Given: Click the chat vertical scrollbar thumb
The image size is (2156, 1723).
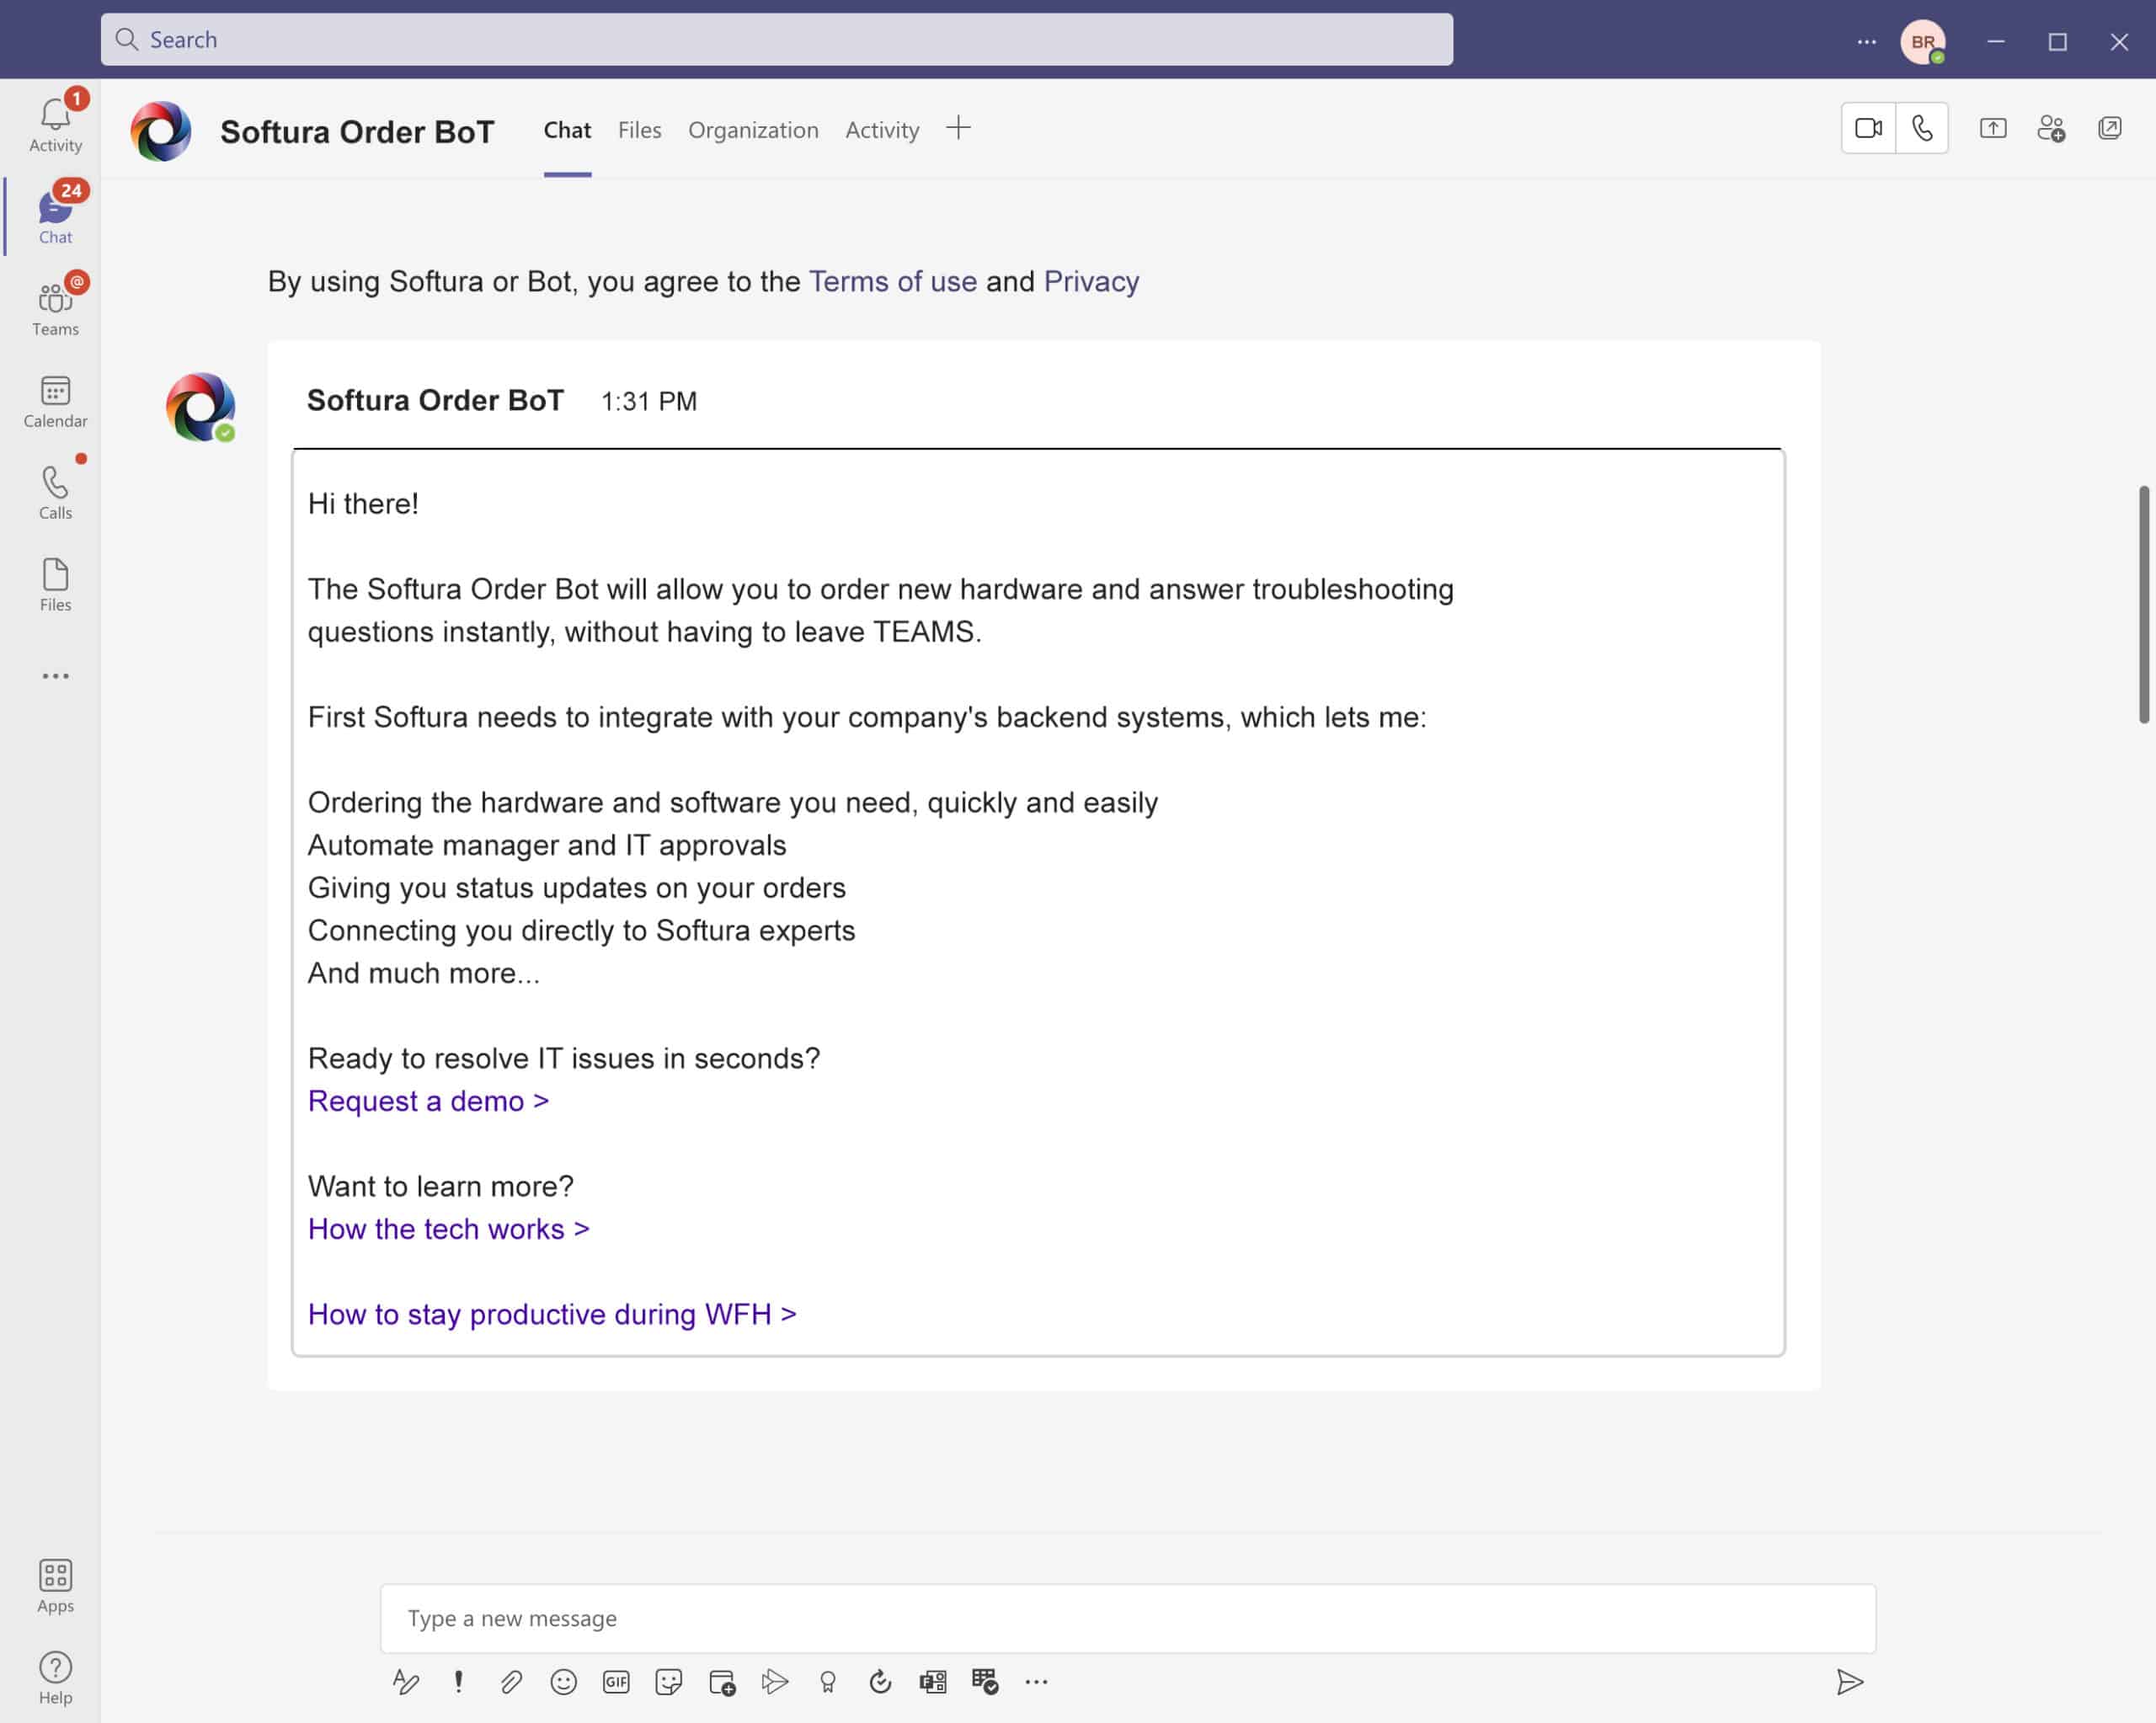Looking at the screenshot, I should (x=2143, y=604).
